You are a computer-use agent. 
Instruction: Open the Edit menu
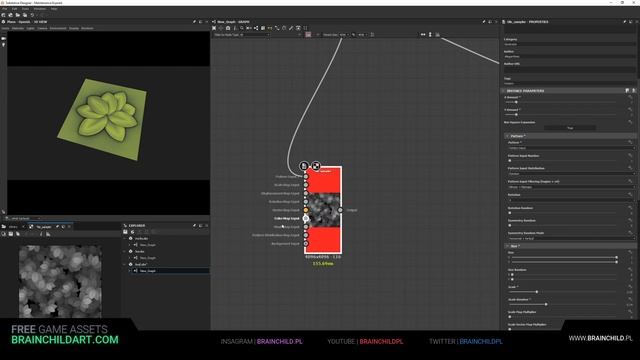pyautogui.click(x=14, y=9)
